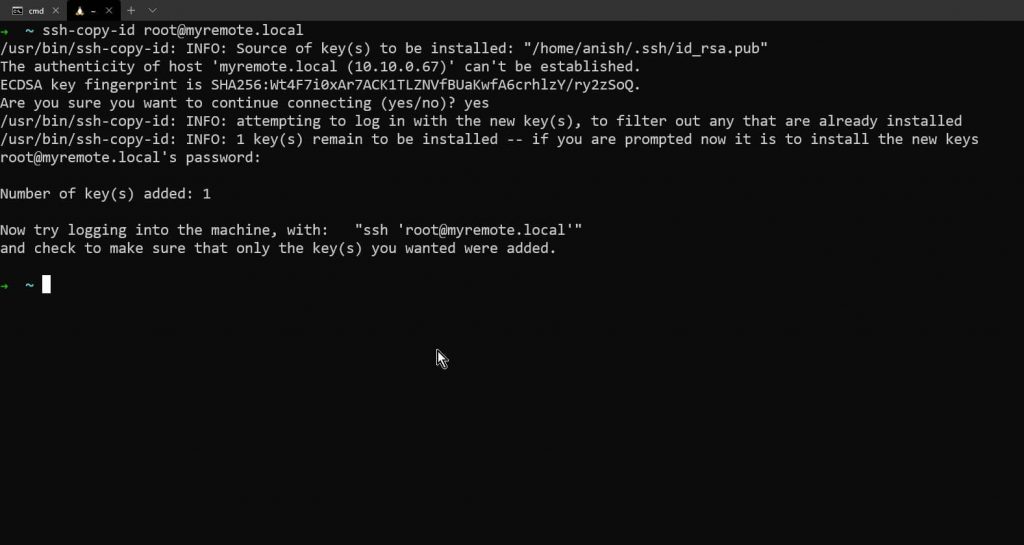The height and width of the screenshot is (545, 1024).
Task: Click the root@myremote.local's password prompt line
Action: point(131,157)
